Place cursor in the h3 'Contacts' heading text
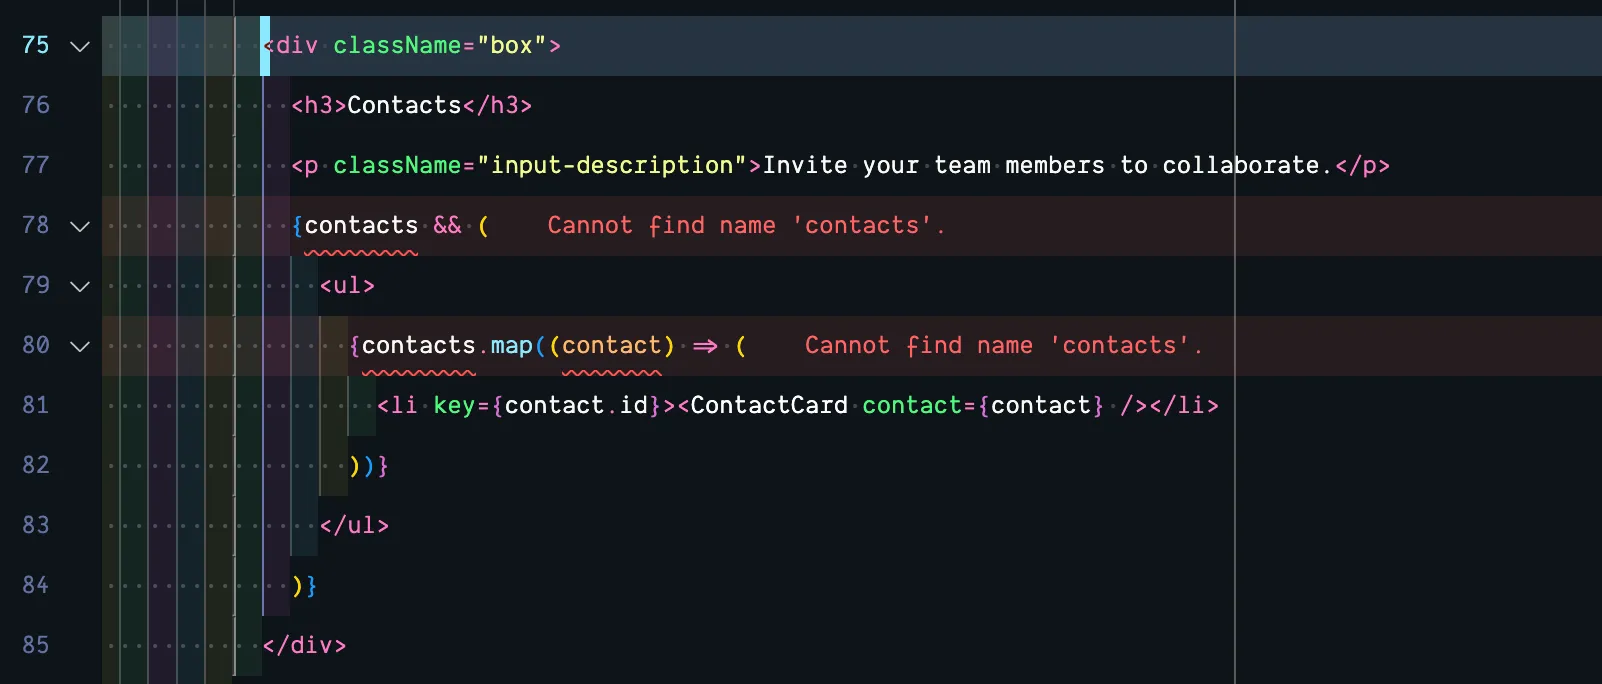 pyautogui.click(x=404, y=105)
